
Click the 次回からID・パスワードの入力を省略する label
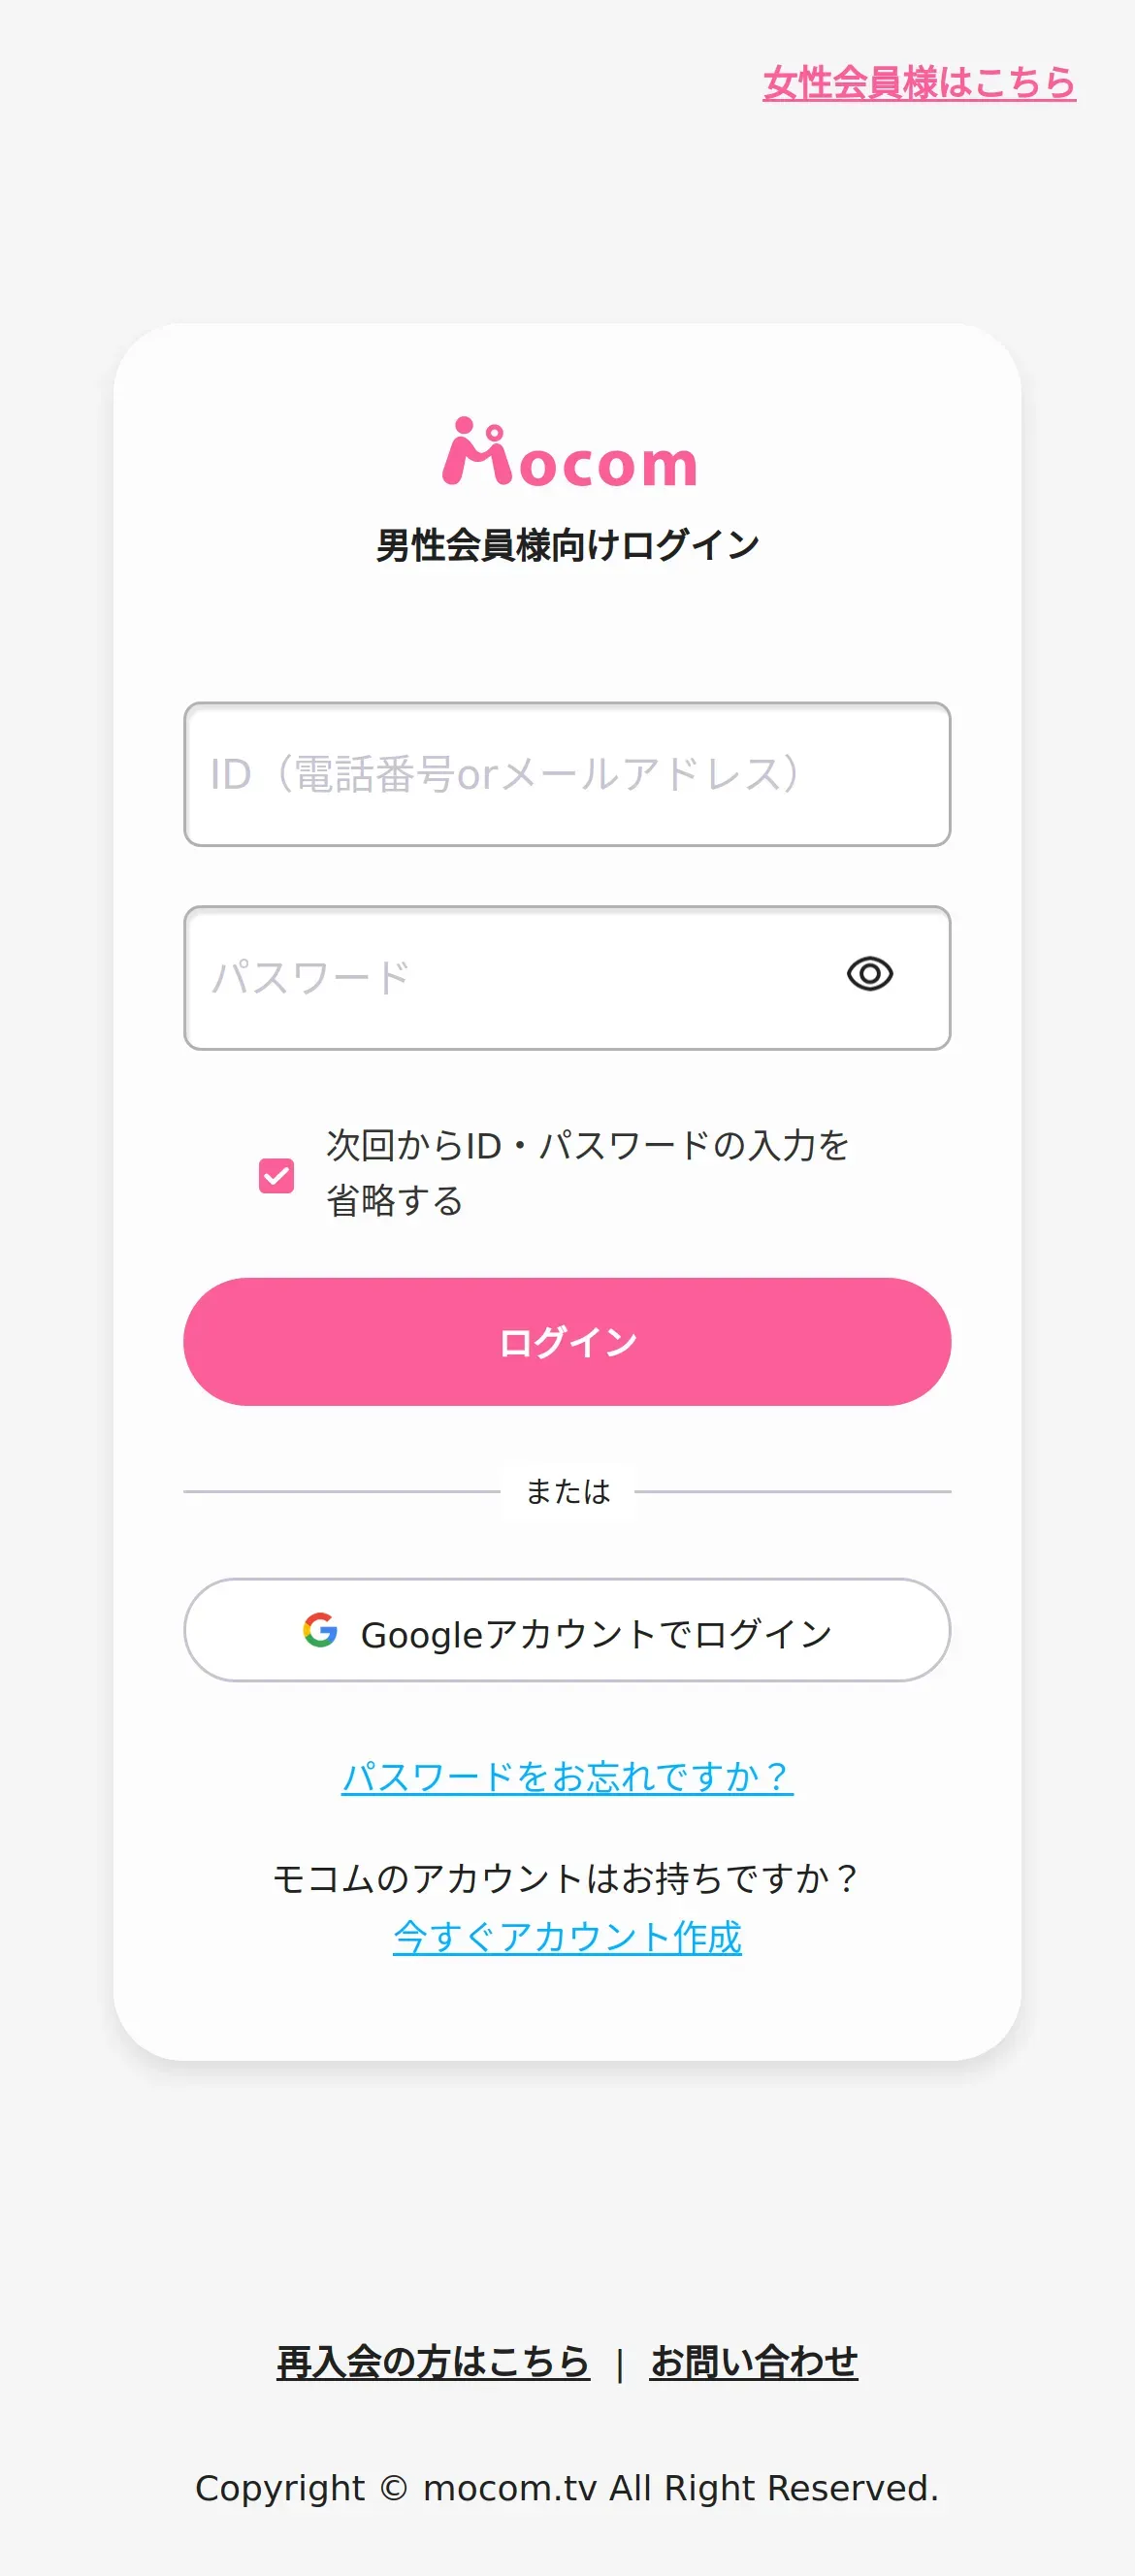(588, 1172)
